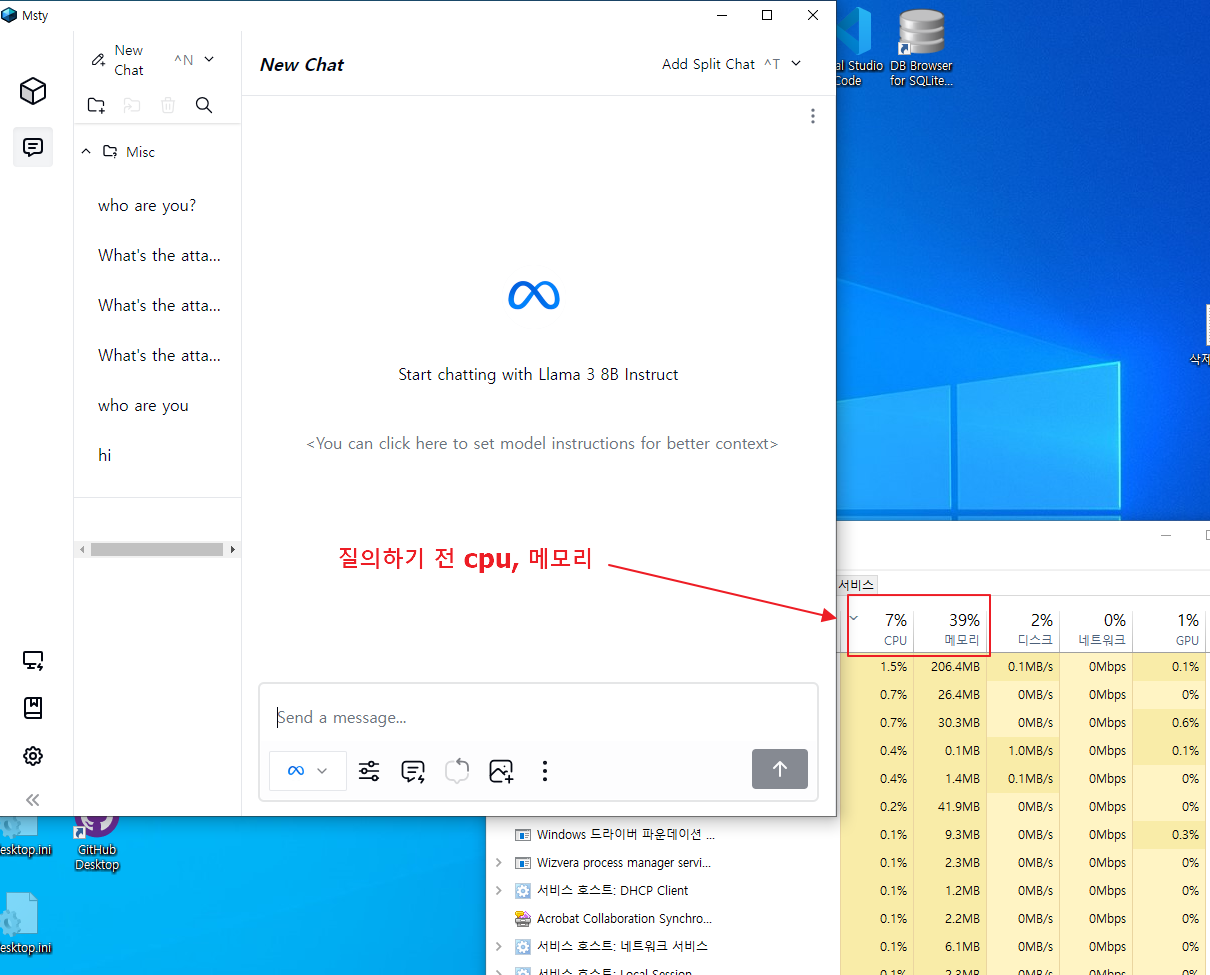Expand Add Split Chat dropdown arrow
The height and width of the screenshot is (975, 1210).
click(x=796, y=64)
